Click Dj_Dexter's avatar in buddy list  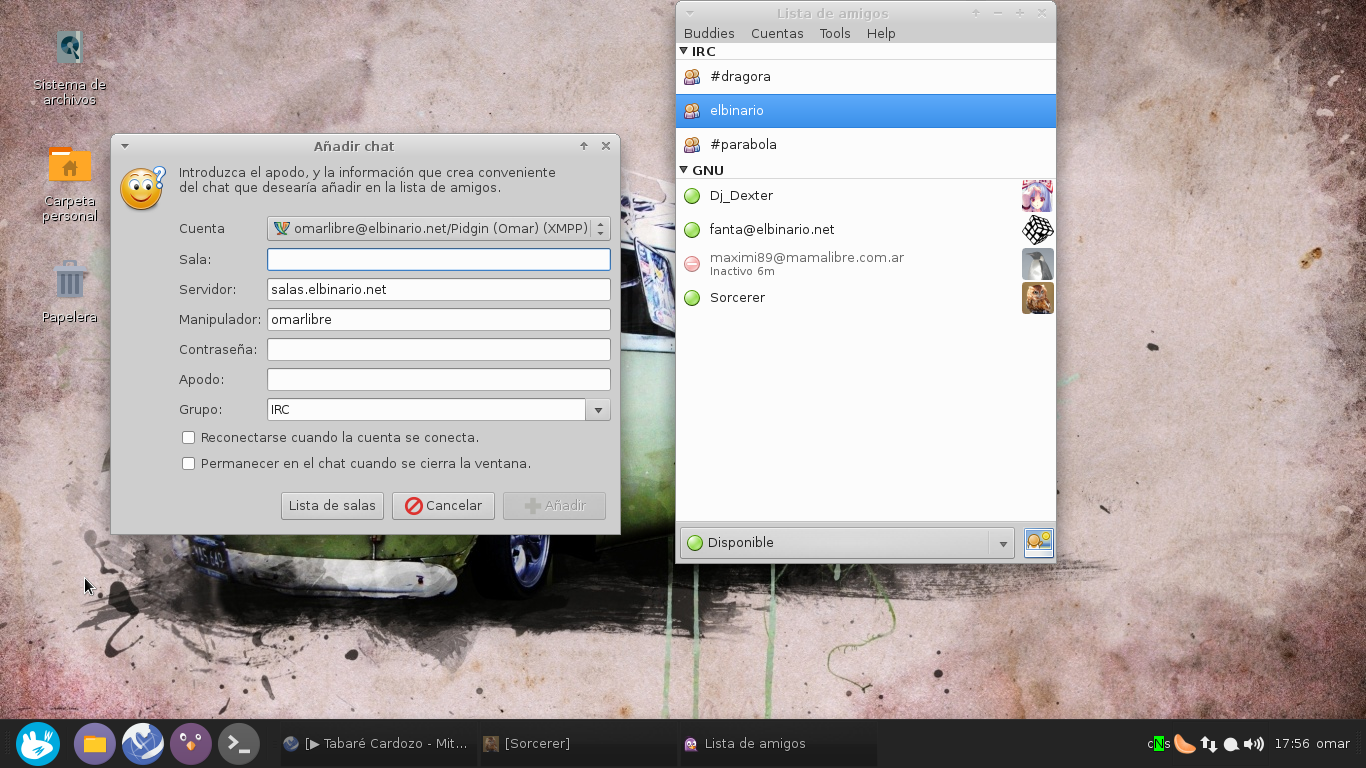click(x=1038, y=196)
